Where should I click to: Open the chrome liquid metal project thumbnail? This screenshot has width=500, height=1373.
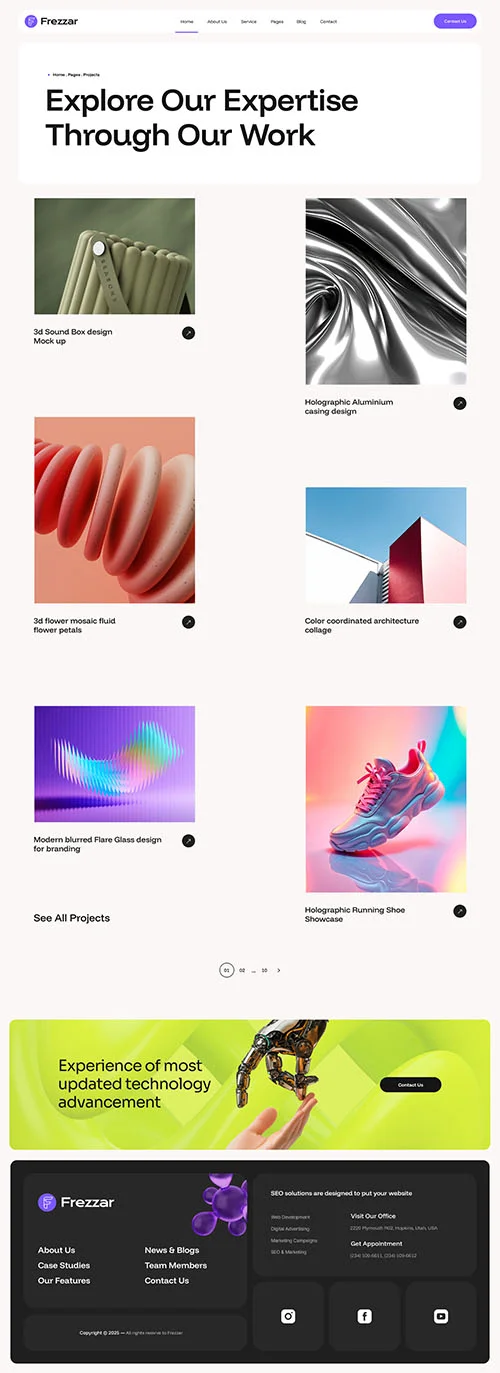386,291
